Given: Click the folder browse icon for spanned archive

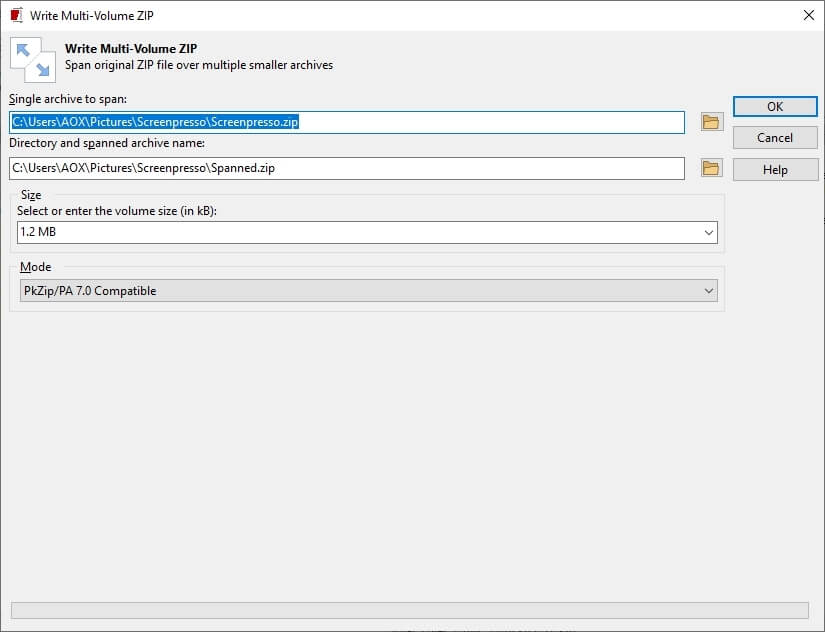Looking at the screenshot, I should 711,168.
